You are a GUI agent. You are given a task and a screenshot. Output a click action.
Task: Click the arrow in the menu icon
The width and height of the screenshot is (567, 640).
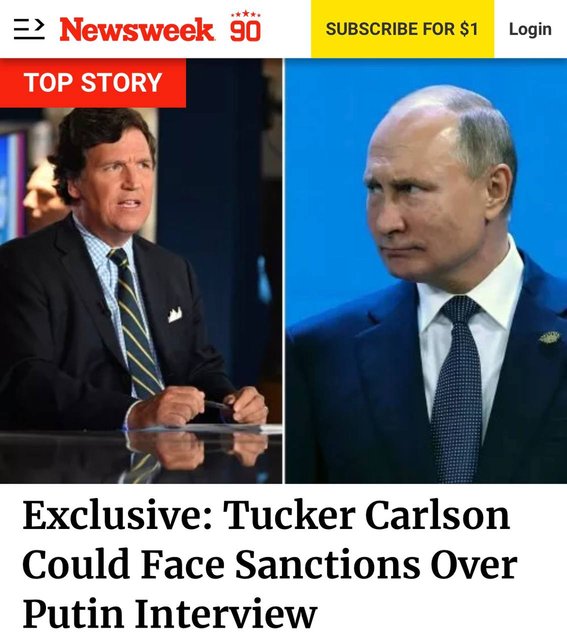tap(39, 25)
